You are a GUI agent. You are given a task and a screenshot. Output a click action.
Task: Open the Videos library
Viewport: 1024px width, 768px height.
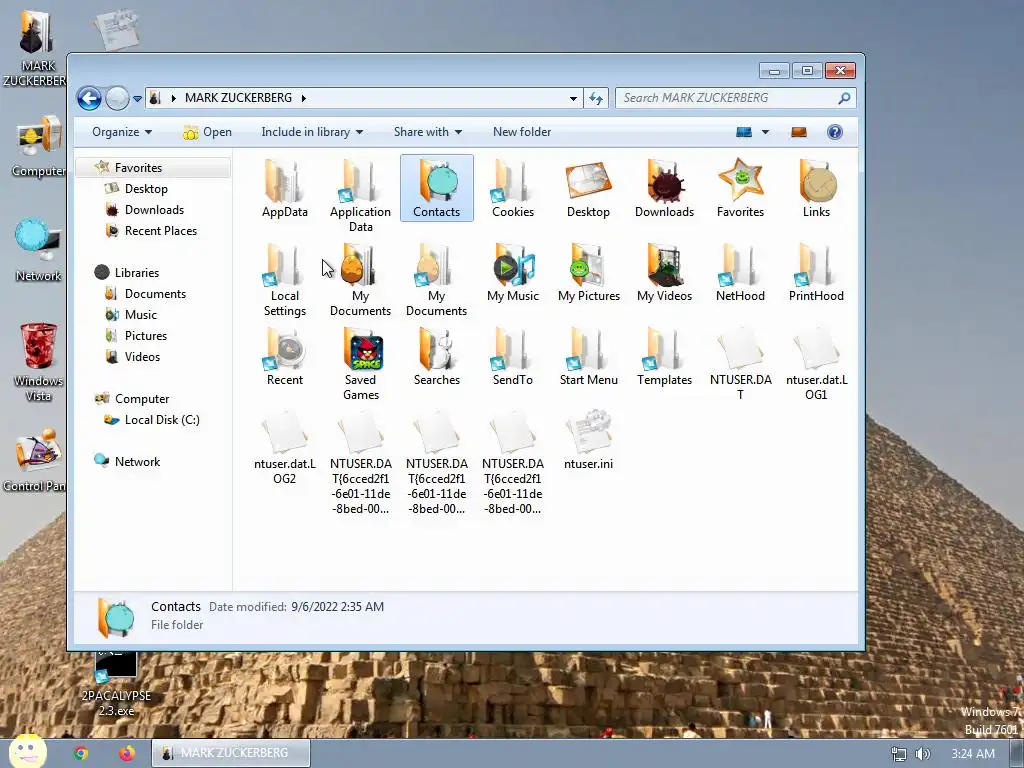[142, 357]
